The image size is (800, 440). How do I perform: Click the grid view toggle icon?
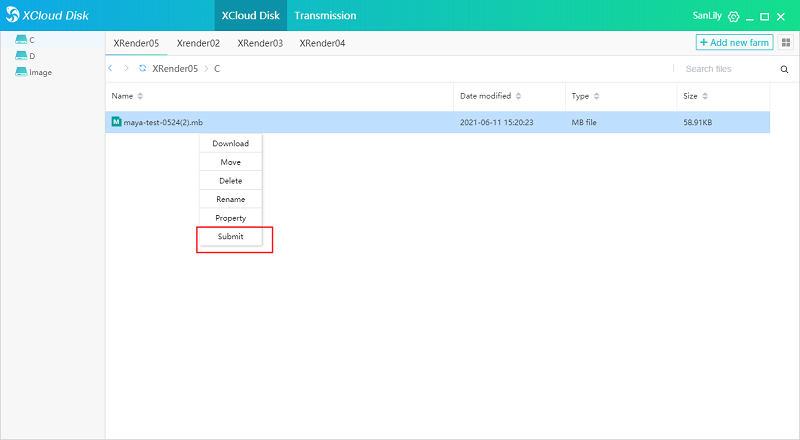[785, 43]
